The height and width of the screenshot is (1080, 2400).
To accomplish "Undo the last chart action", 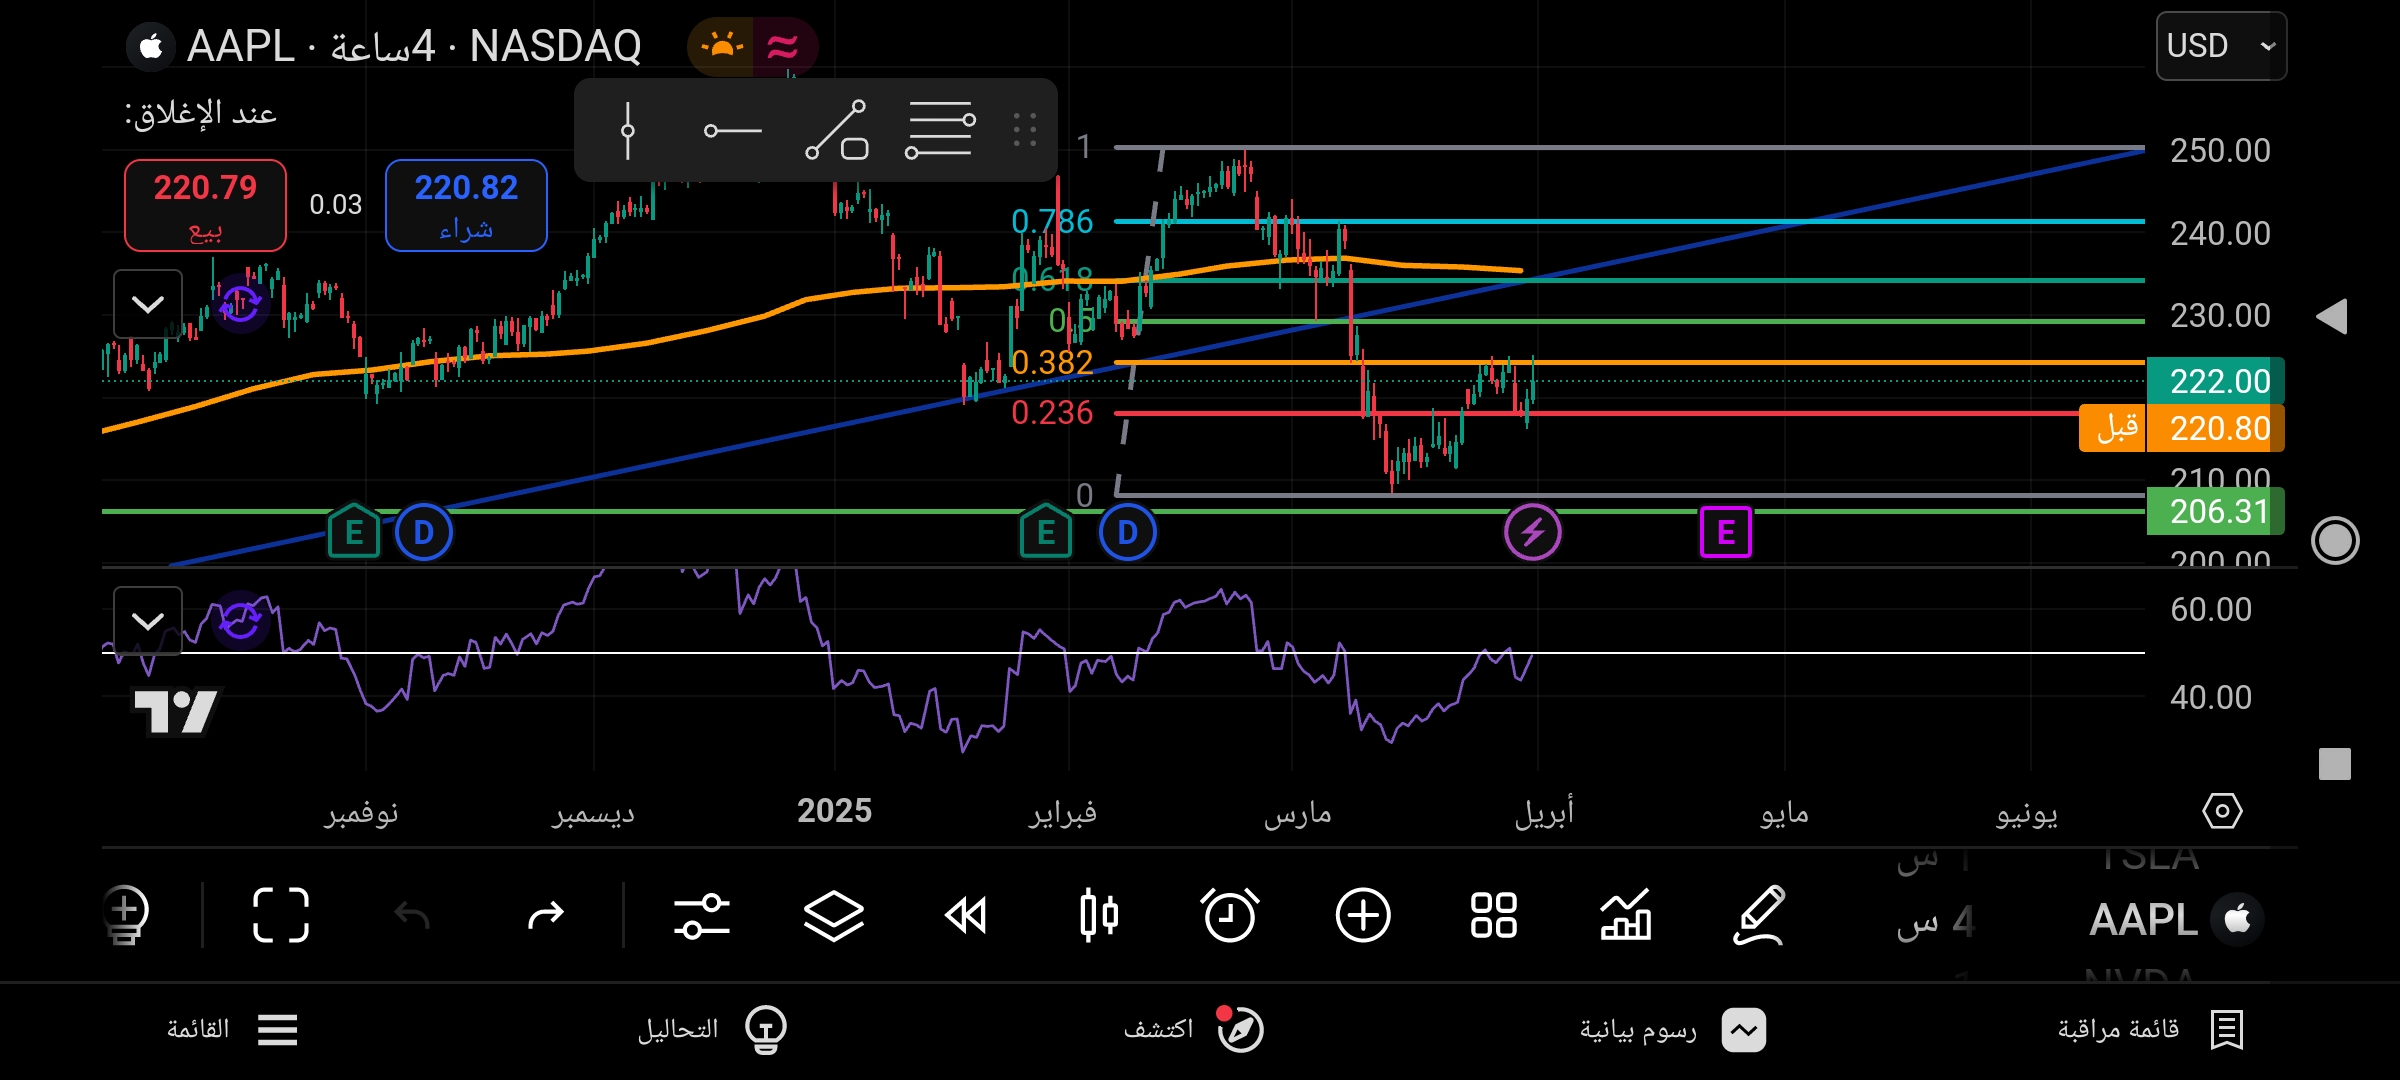I will (412, 915).
